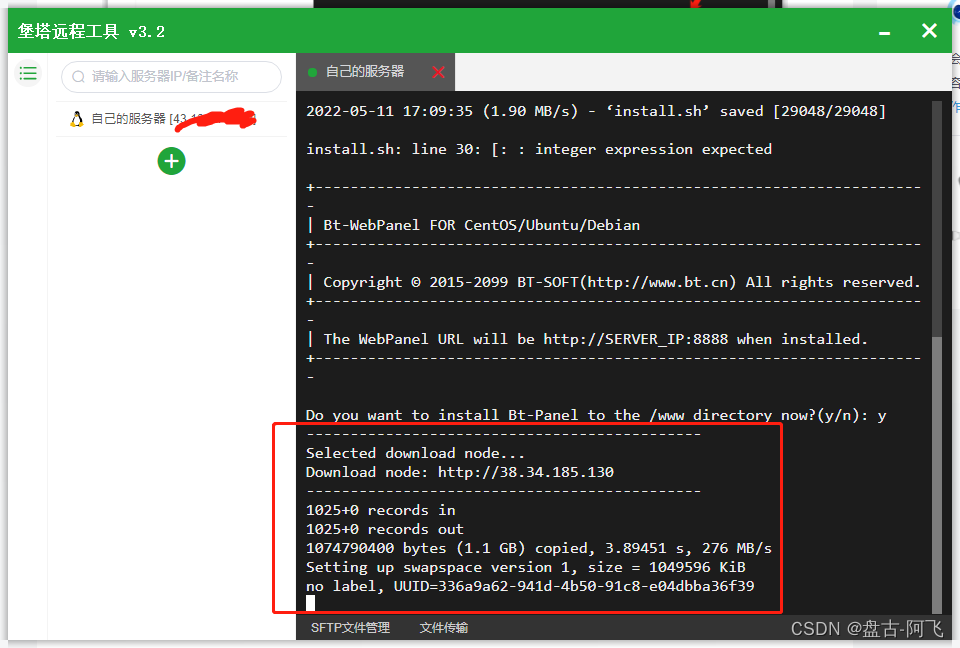Viewport: 960px width, 648px height.
Task: Click the 'install.sh' saved log line
Action: tap(596, 111)
